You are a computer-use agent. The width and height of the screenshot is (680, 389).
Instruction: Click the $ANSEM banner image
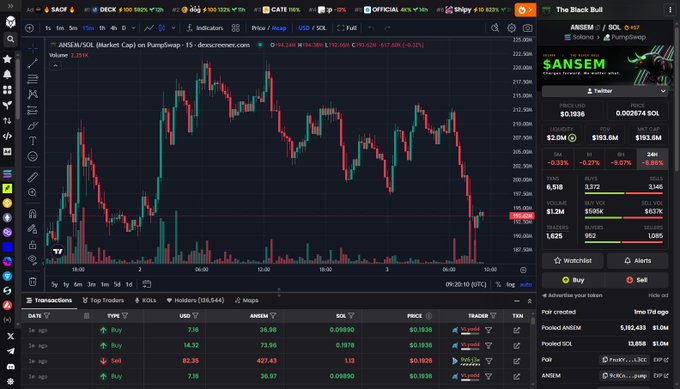click(x=606, y=65)
